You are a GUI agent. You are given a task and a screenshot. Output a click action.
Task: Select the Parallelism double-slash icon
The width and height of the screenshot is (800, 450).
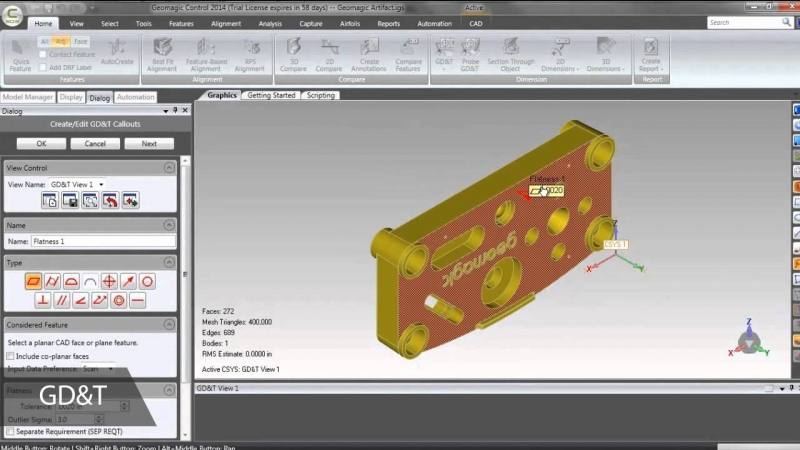tap(62, 301)
